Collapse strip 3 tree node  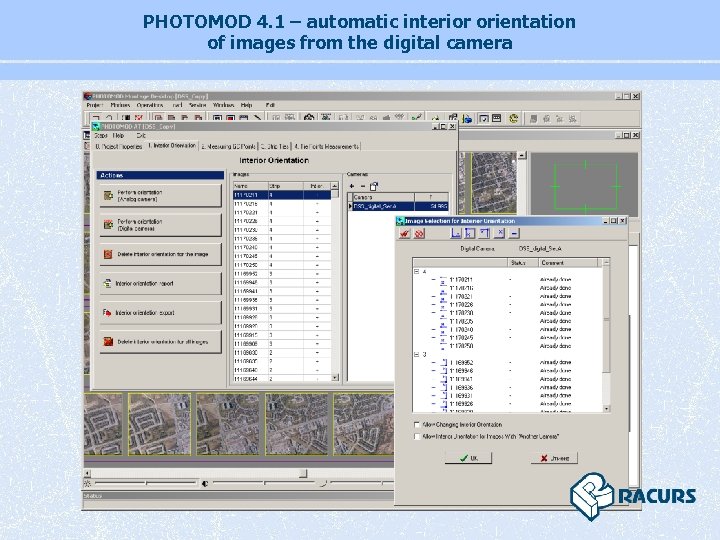[x=416, y=353]
